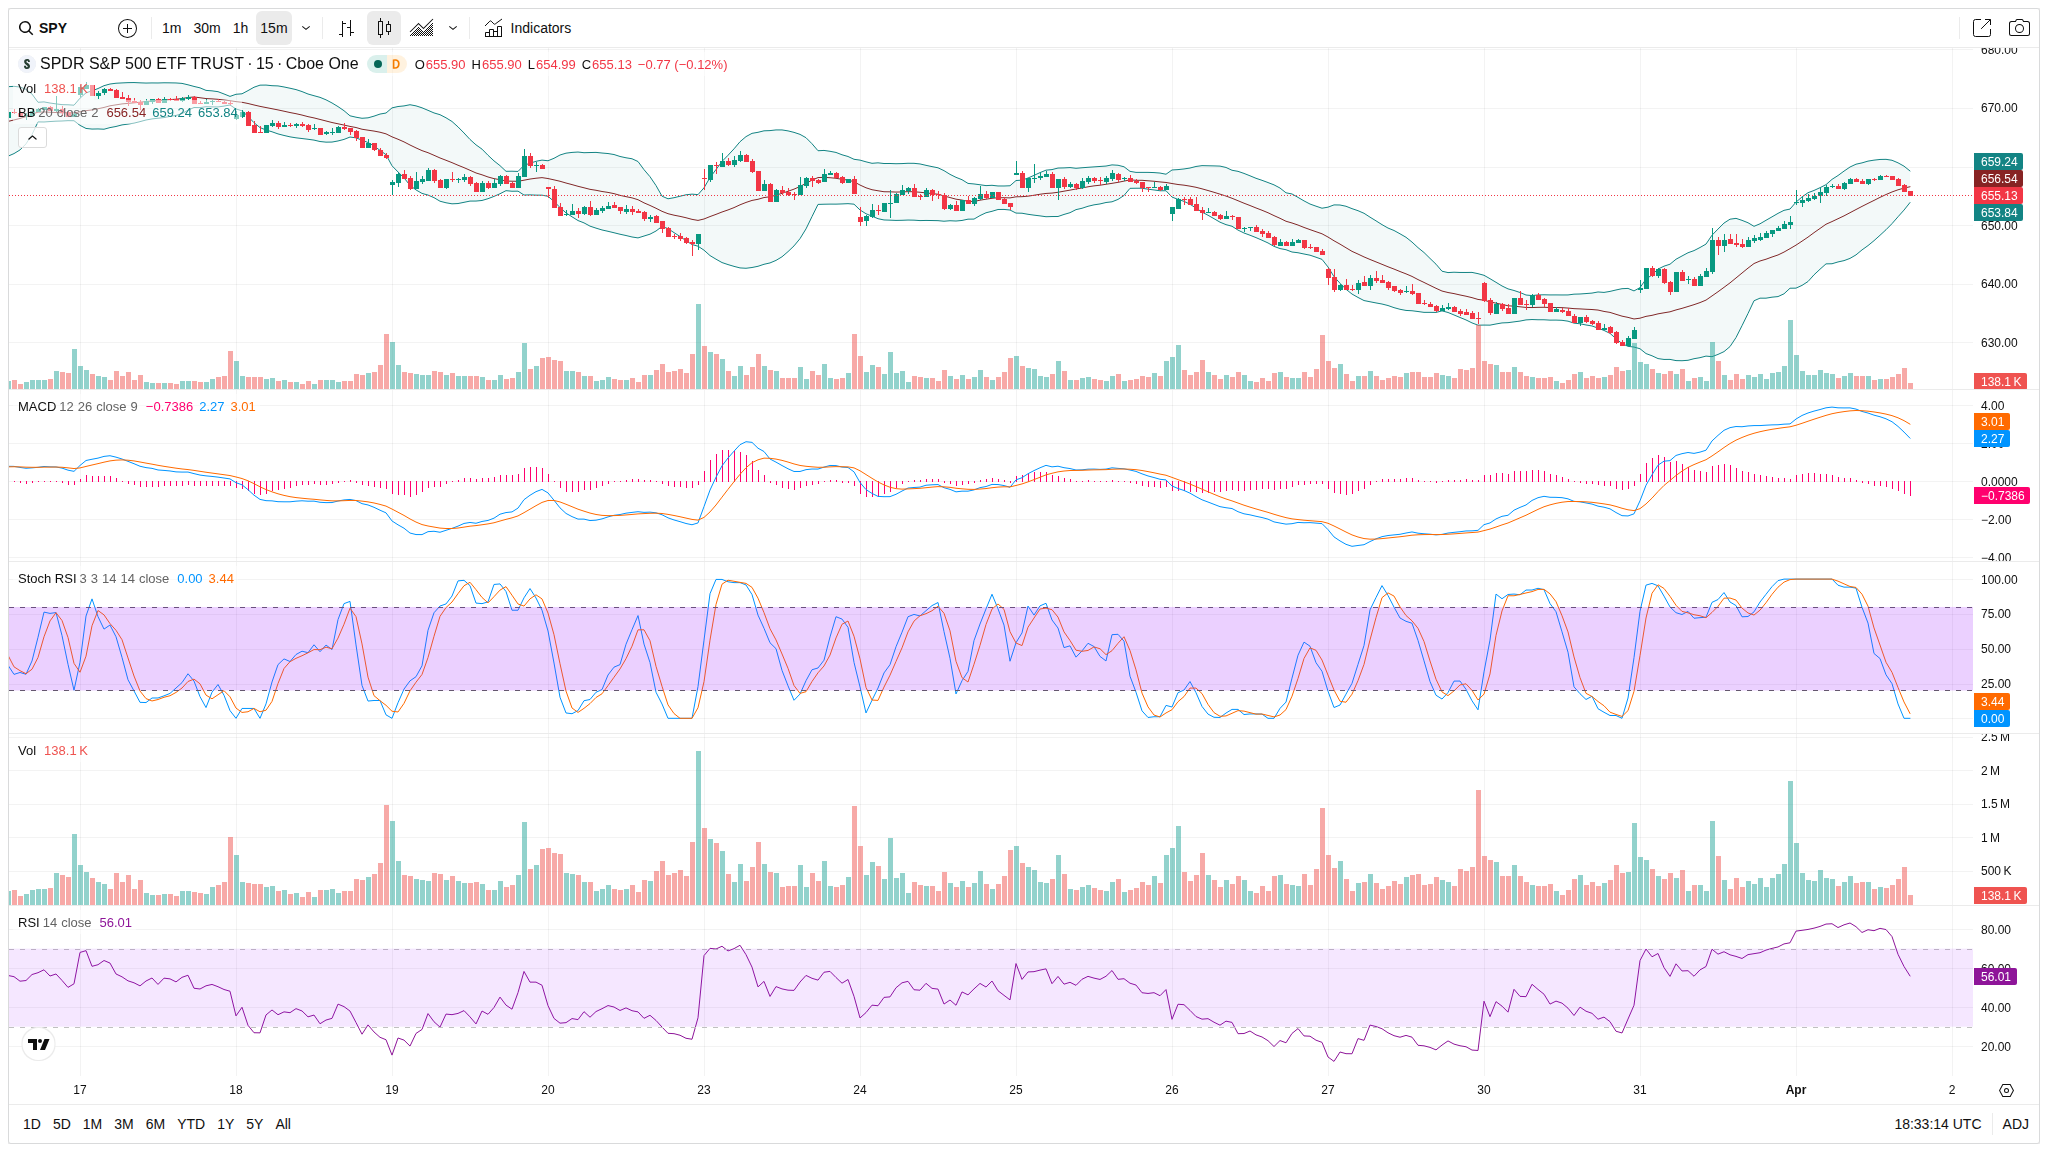
Task: Expand the time interval dropdown
Action: [306, 28]
